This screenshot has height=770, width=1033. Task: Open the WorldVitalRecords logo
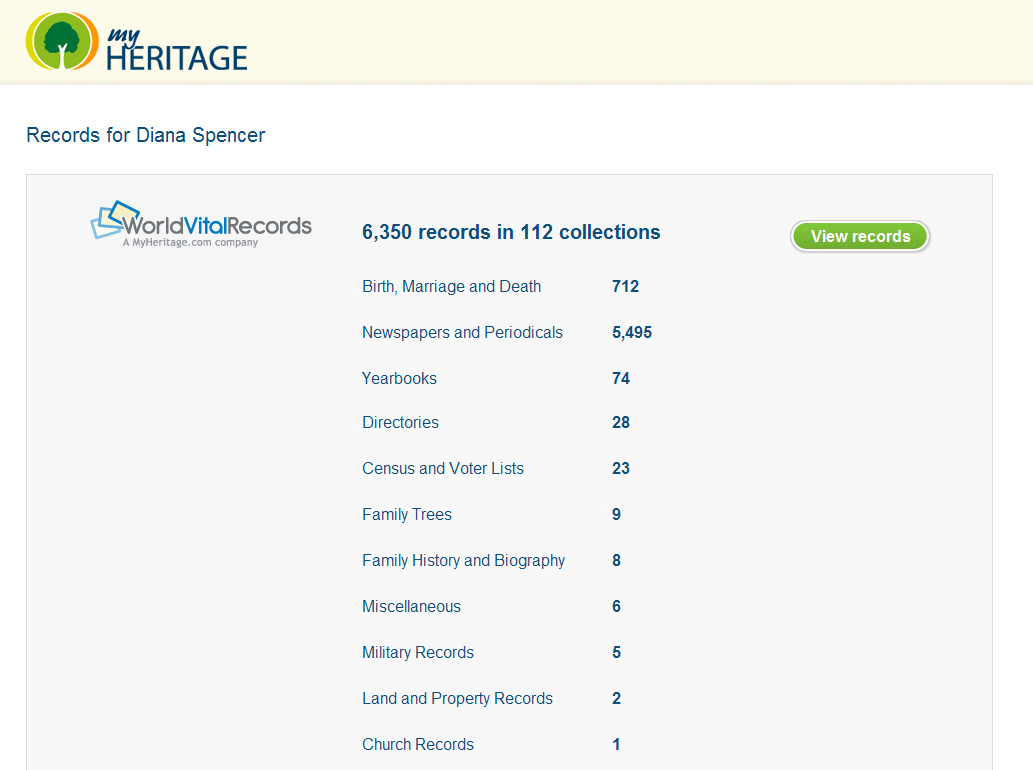(201, 224)
